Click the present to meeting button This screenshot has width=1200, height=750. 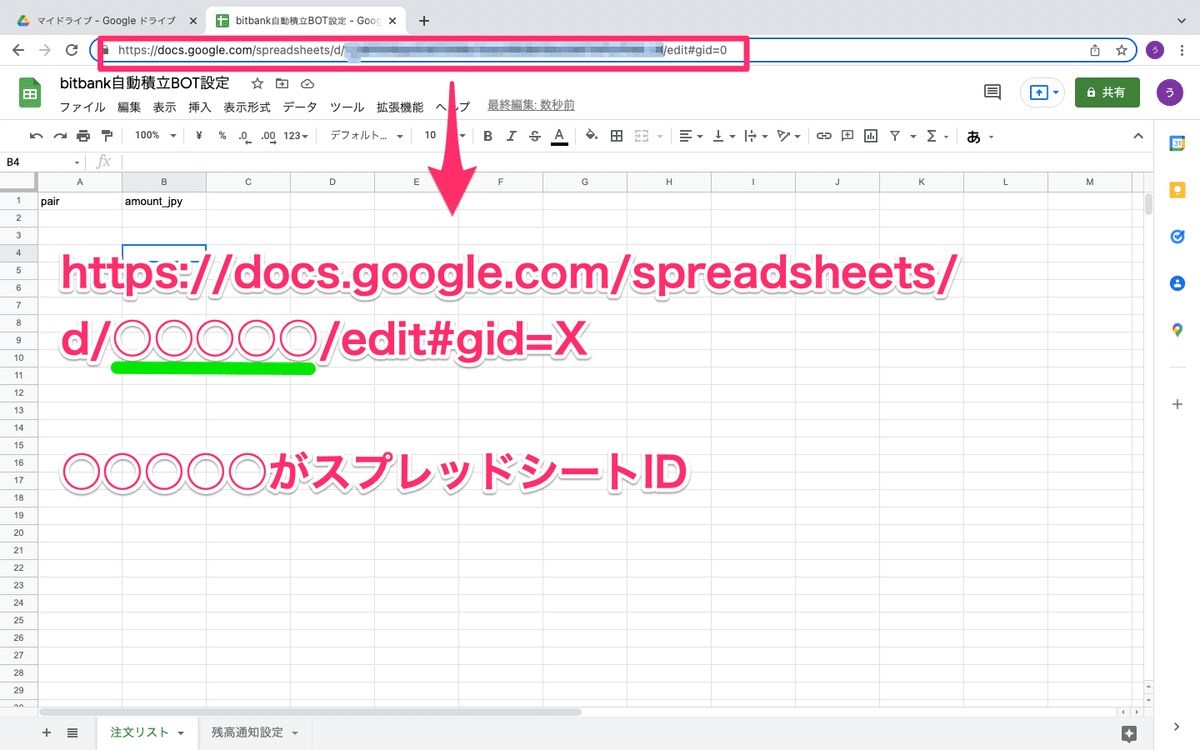click(1041, 92)
